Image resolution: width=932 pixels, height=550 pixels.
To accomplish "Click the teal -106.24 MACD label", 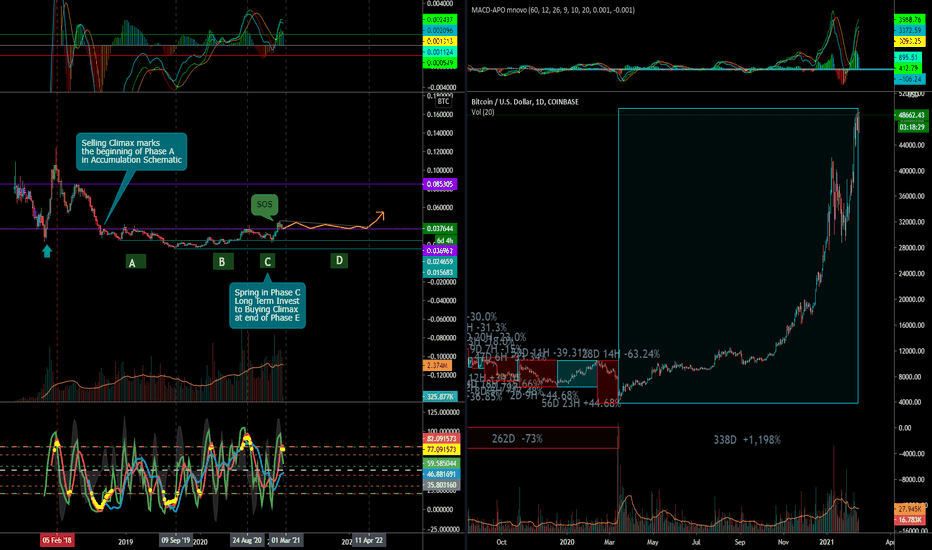I will point(911,79).
